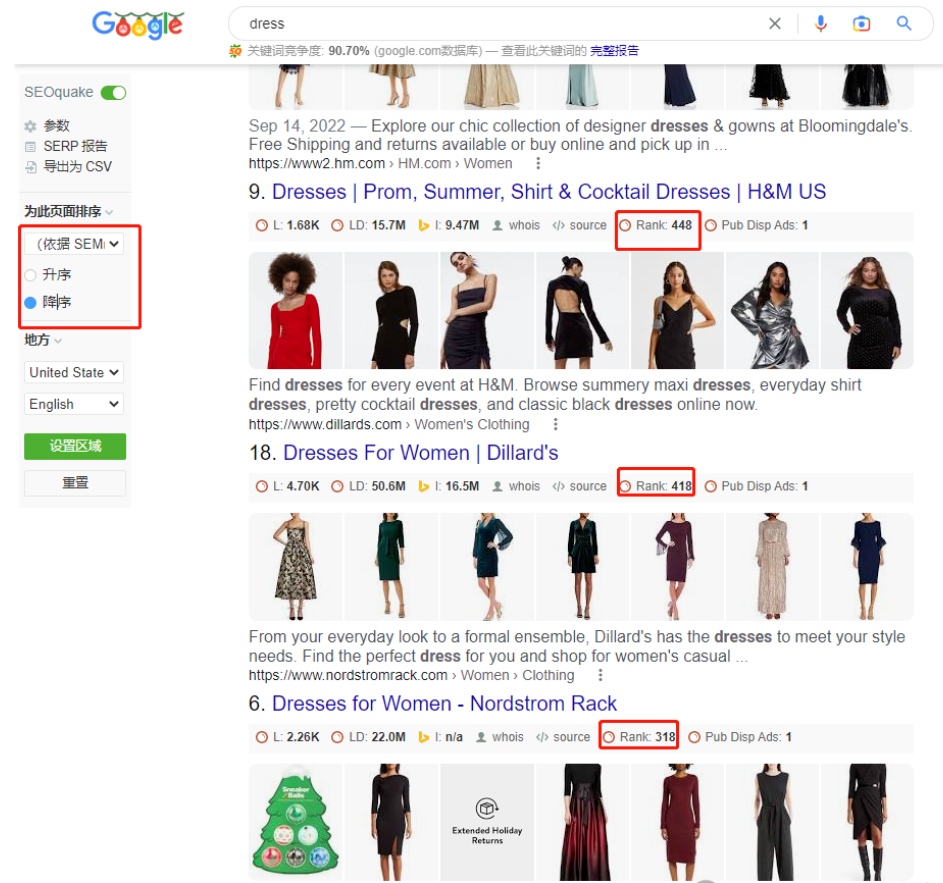
Task: Open the United States country dropdown
Action: click(74, 372)
